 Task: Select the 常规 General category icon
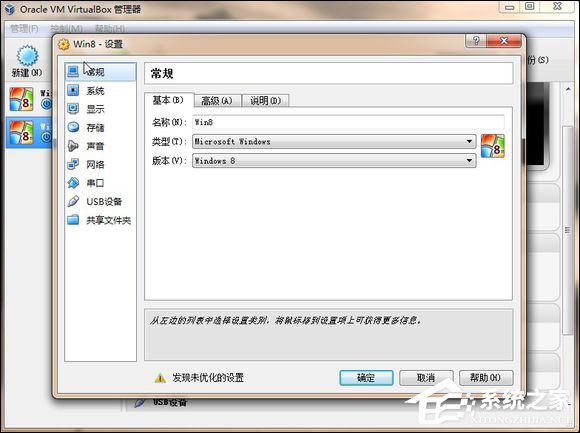[73, 71]
